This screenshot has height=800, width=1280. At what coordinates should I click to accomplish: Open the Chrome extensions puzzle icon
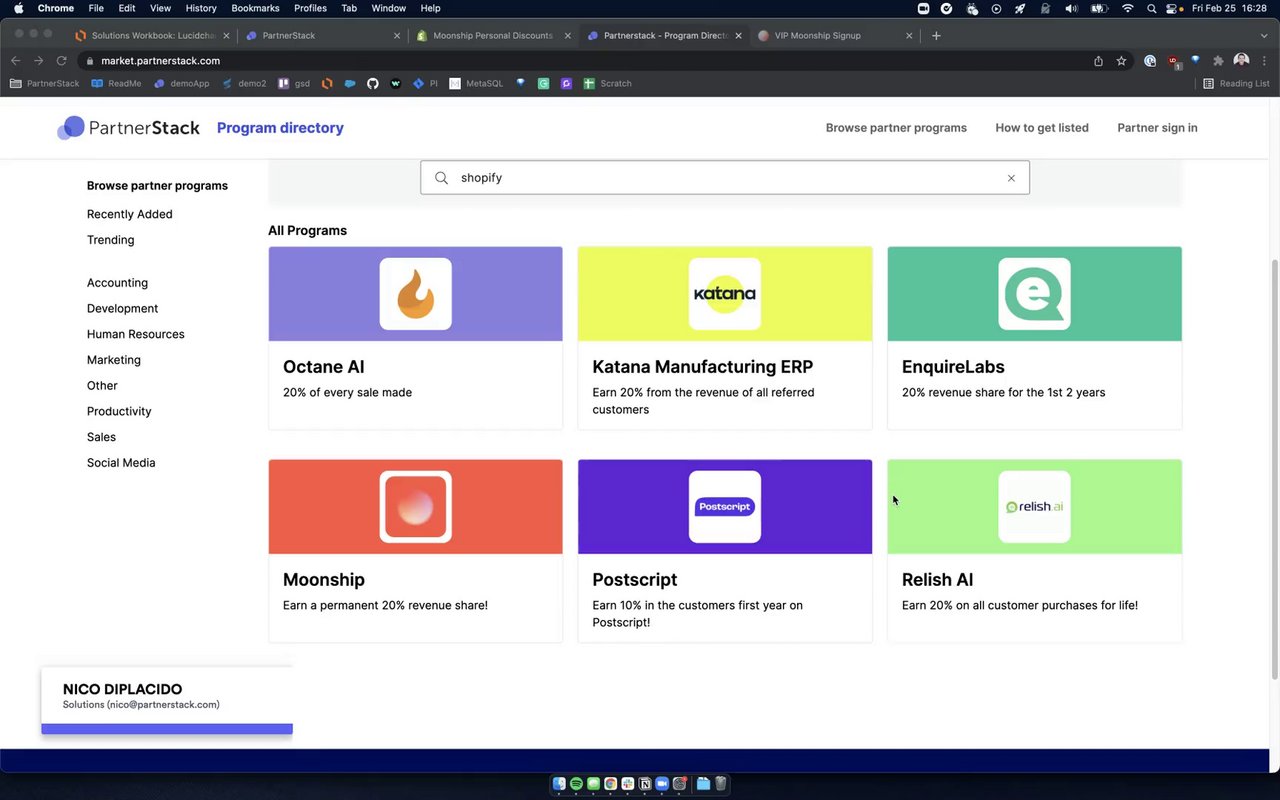[x=1218, y=61]
